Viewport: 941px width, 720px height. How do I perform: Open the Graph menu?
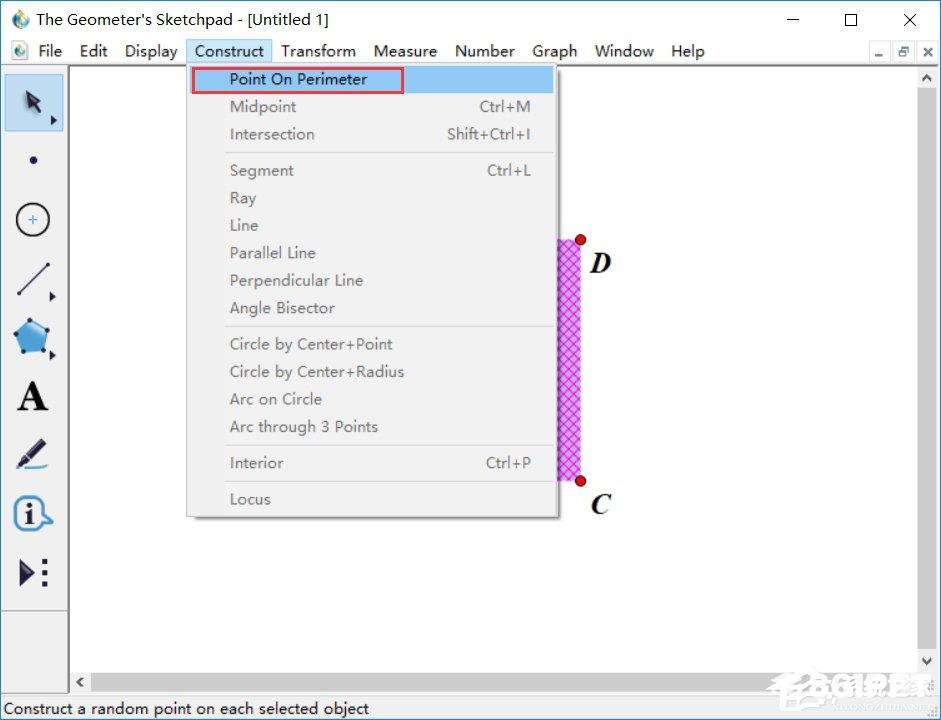(x=555, y=51)
